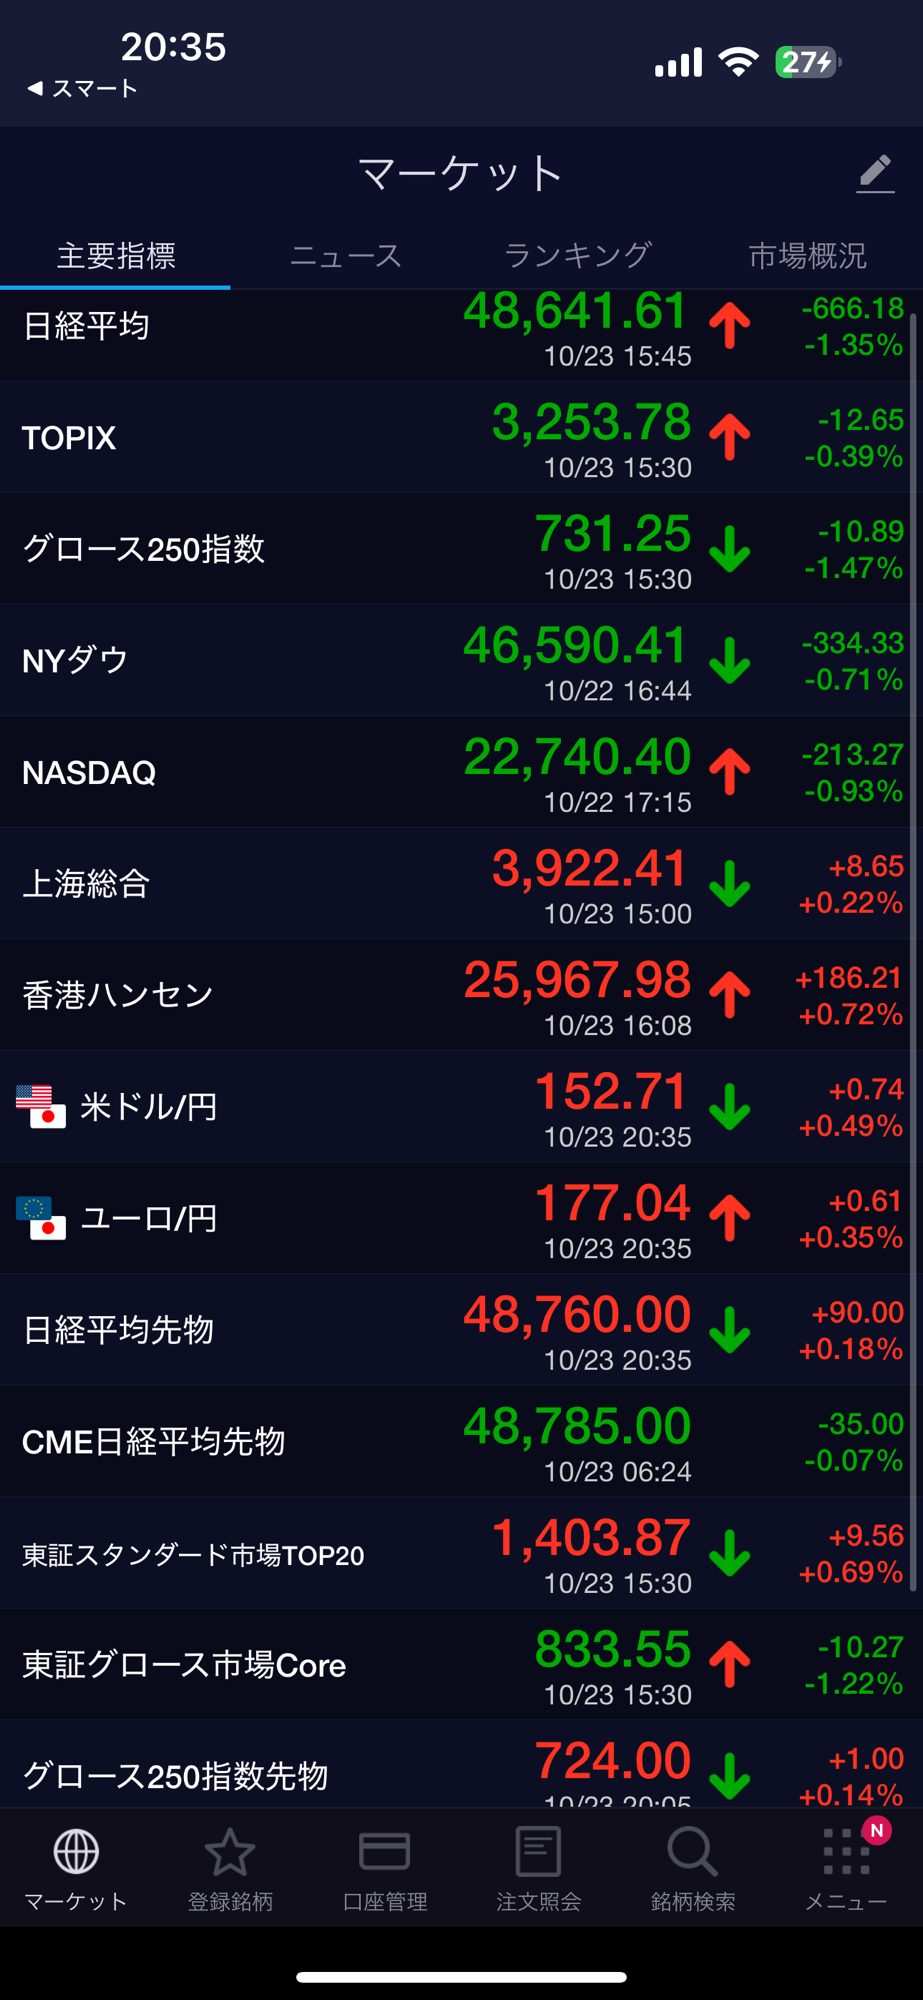The height and width of the screenshot is (2000, 923).
Task: Open 登録銘柄 star icon
Action: pos(230,1852)
